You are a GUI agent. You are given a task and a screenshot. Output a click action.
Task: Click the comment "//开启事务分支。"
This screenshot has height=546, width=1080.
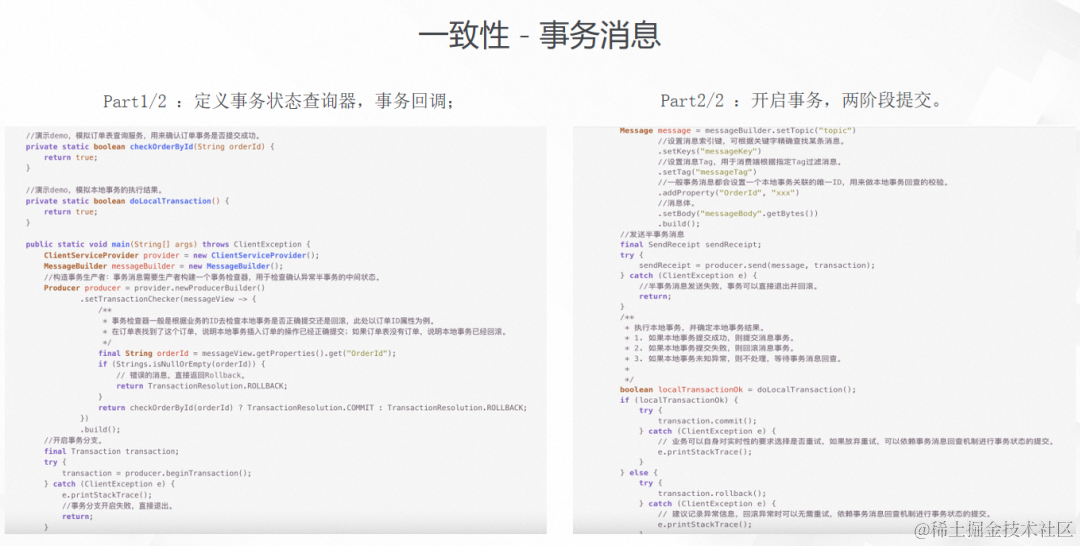coord(73,440)
